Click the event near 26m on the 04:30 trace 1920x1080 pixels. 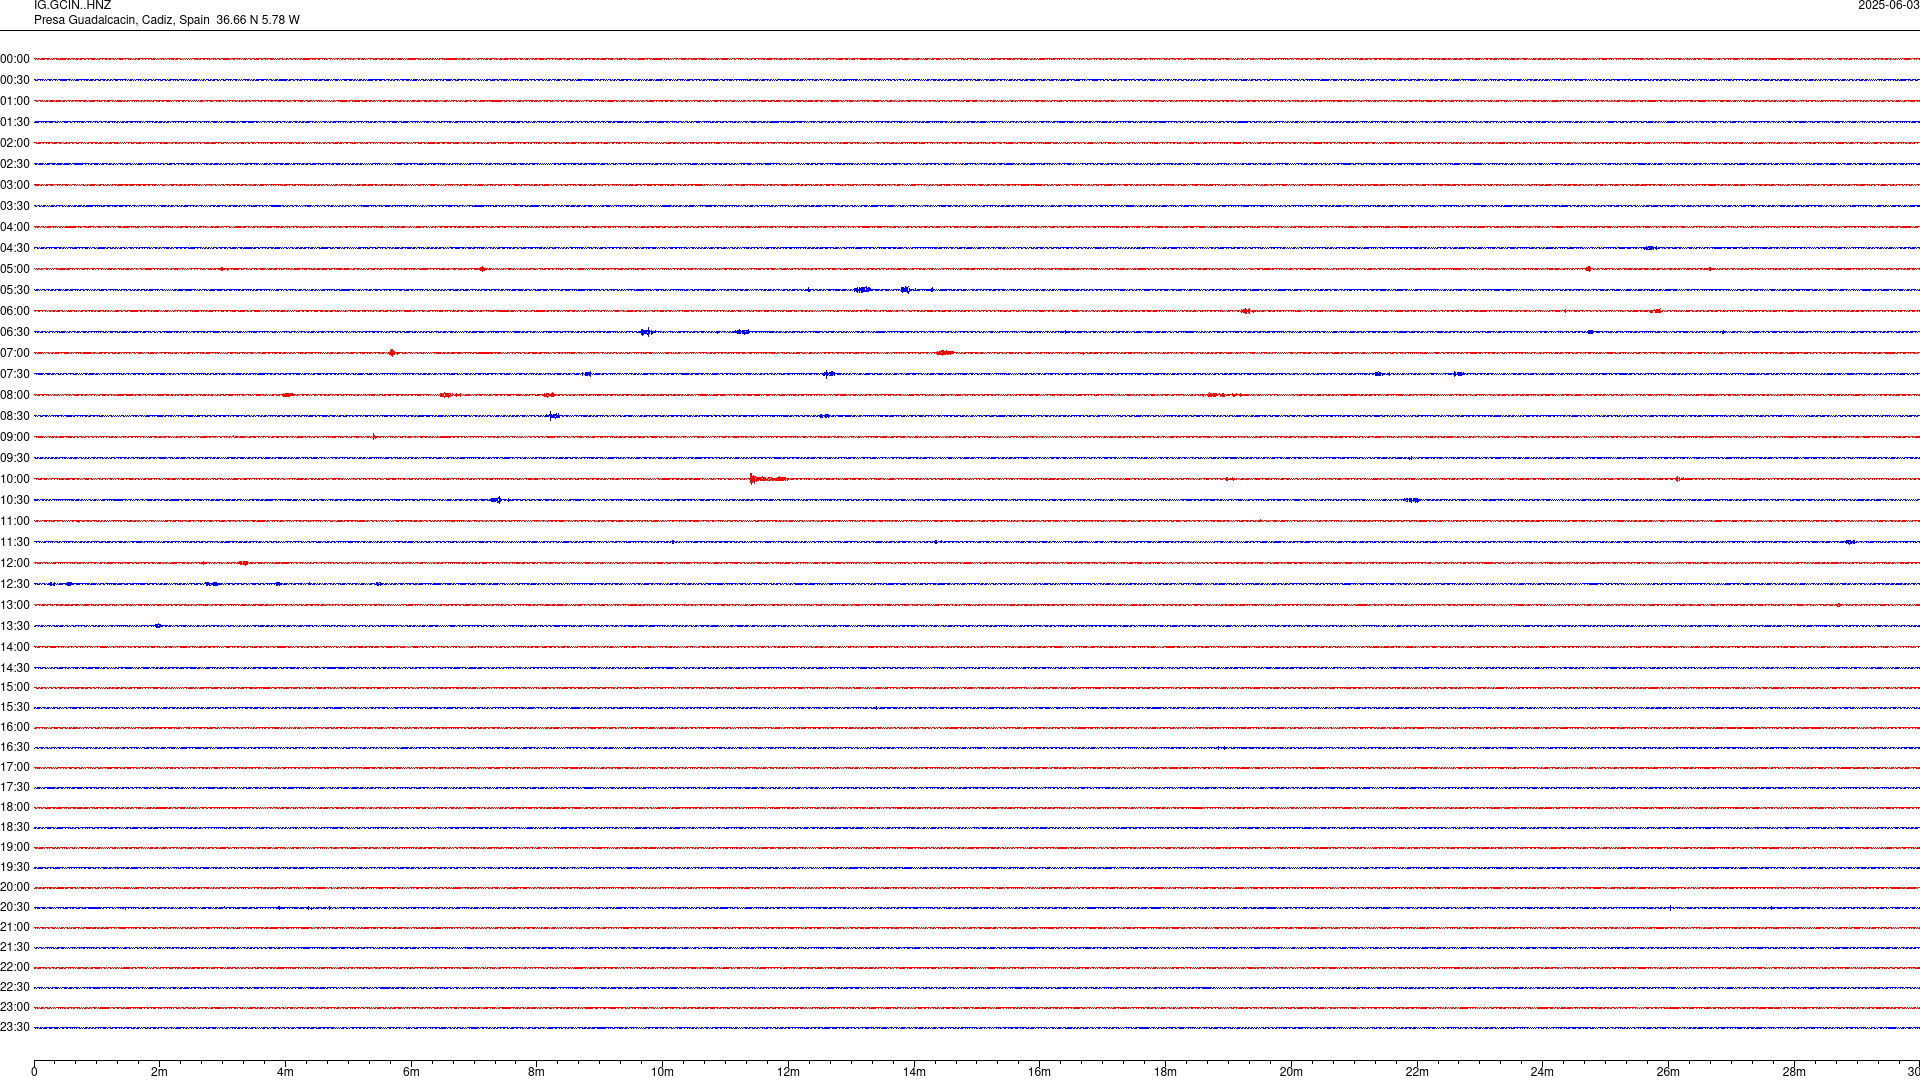(1650, 248)
